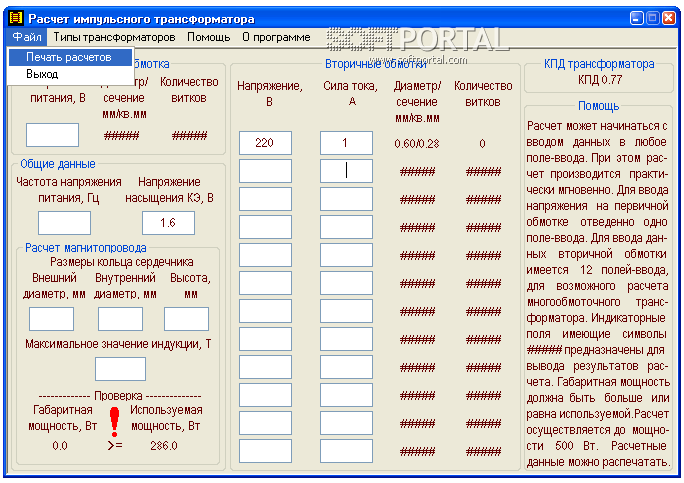Click the Расчет магнитопровода group label

pos(86,248)
